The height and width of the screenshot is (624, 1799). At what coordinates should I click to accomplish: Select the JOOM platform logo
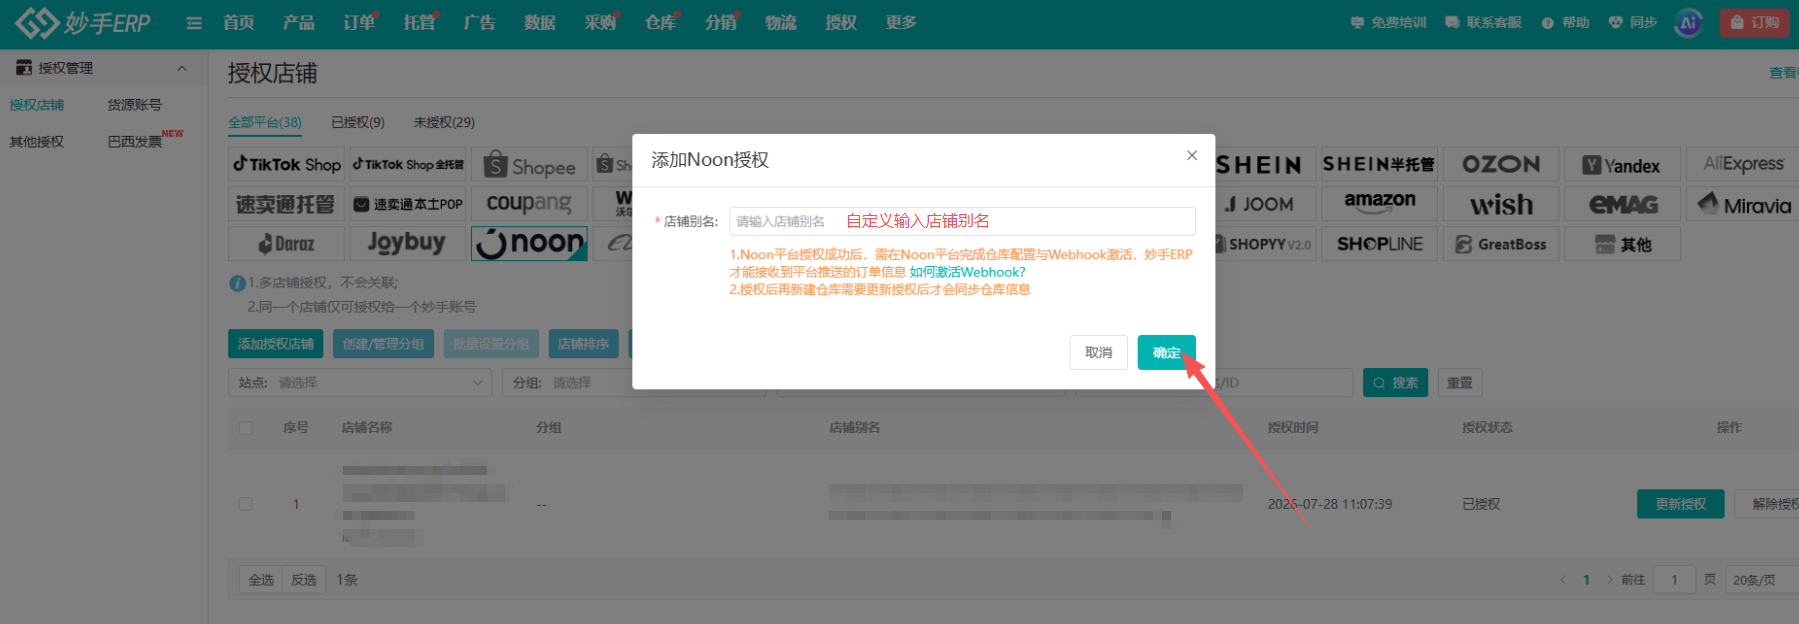(1258, 204)
